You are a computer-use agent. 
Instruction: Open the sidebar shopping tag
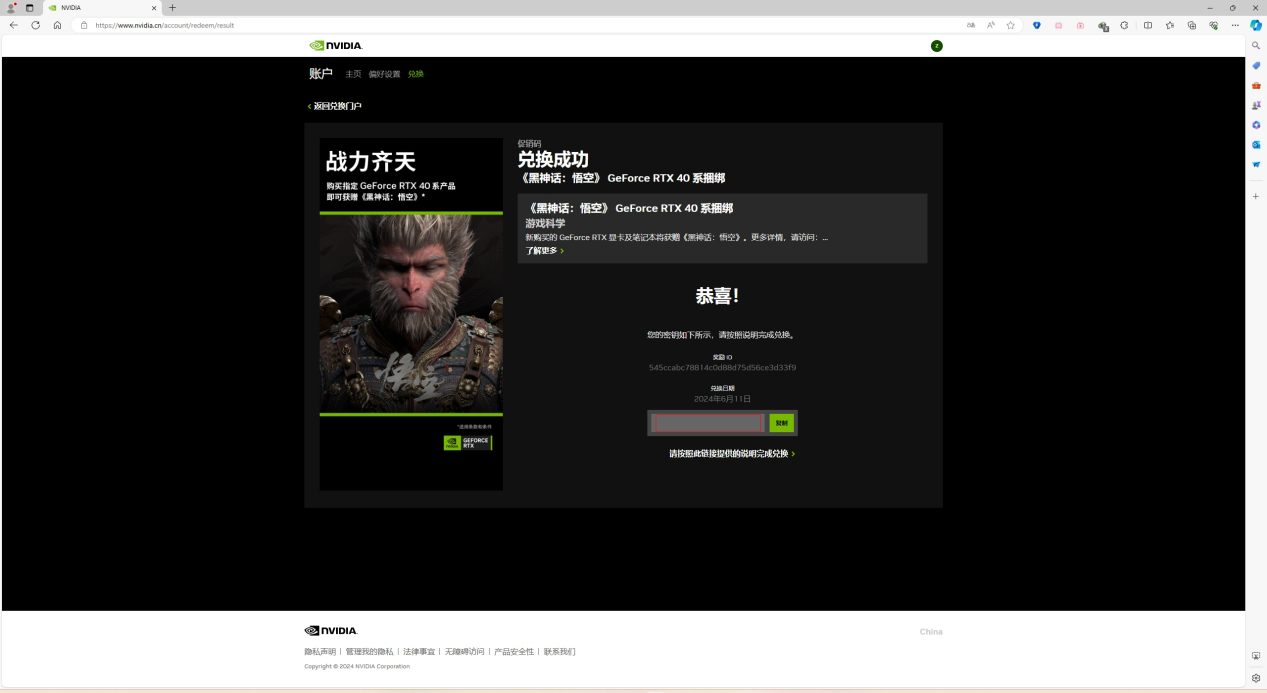[x=1256, y=65]
